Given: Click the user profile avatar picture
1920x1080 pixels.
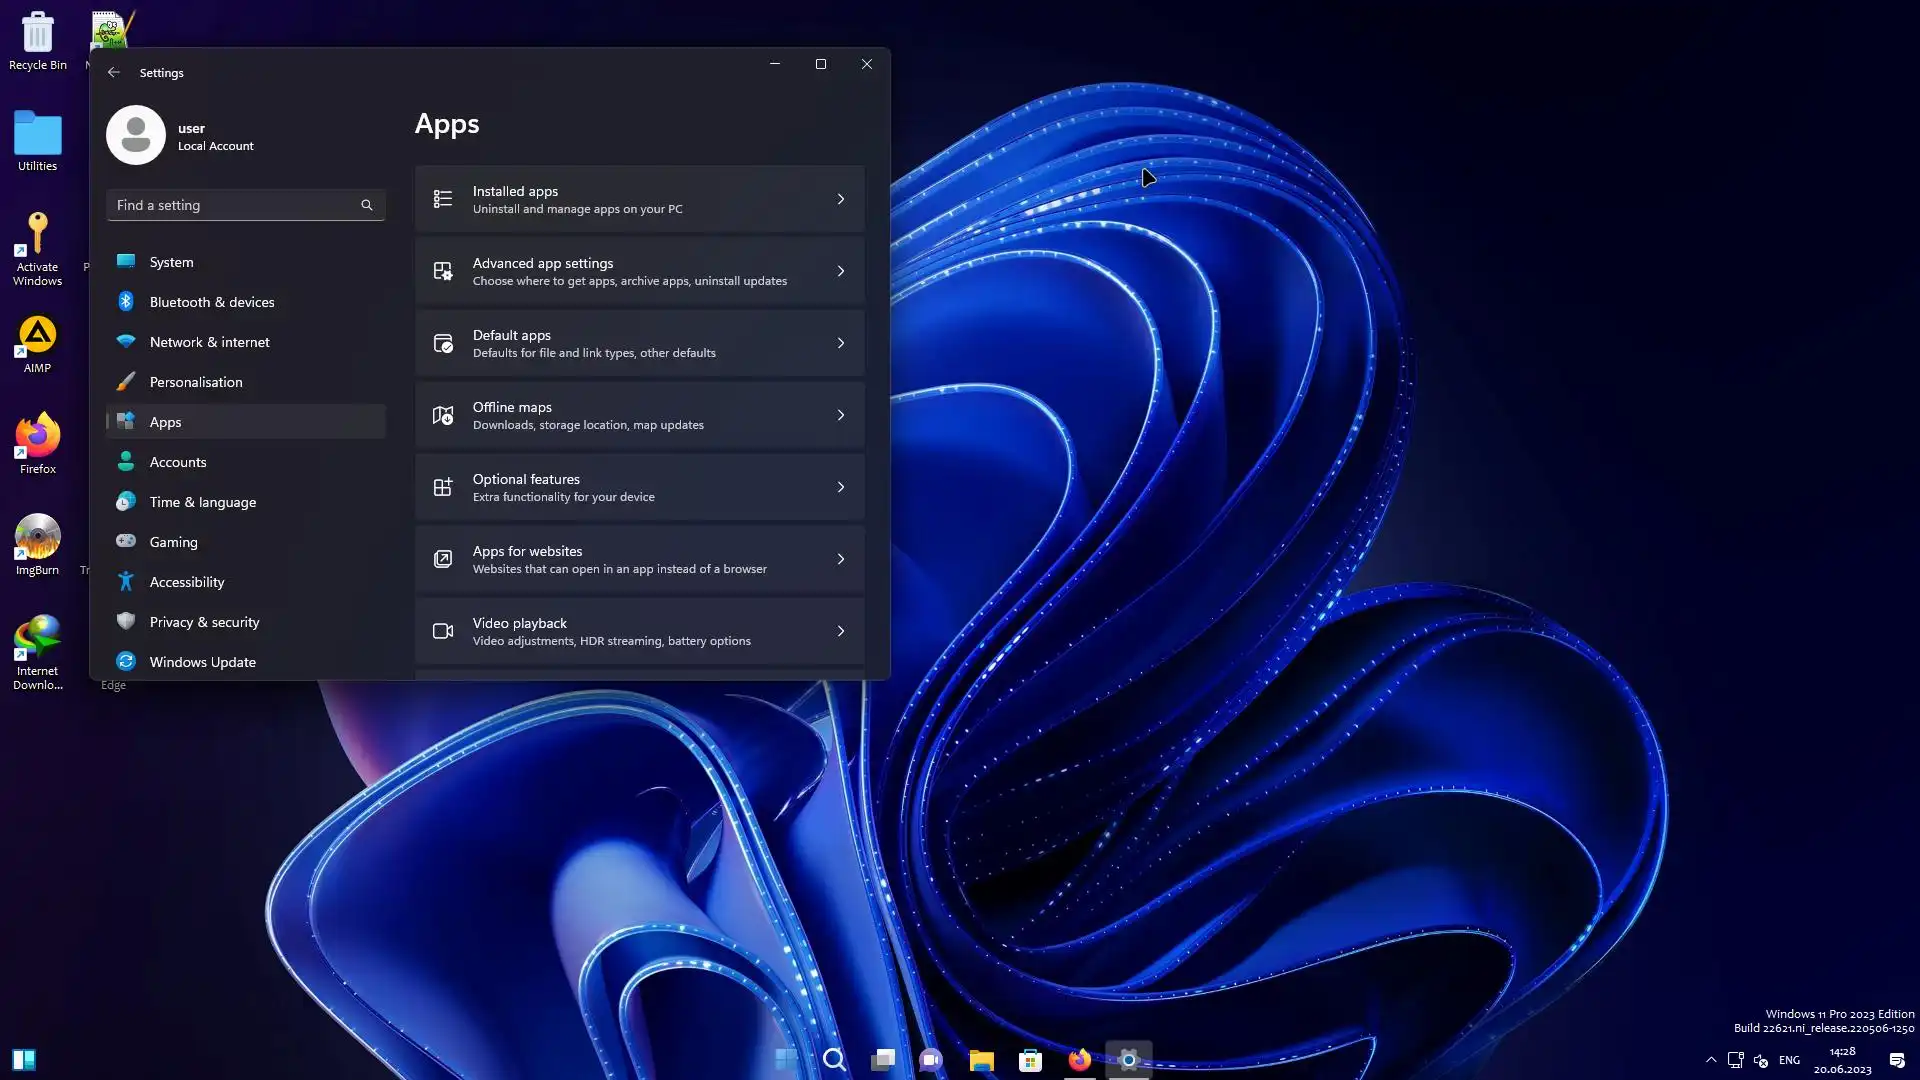Looking at the screenshot, I should pyautogui.click(x=136, y=135).
